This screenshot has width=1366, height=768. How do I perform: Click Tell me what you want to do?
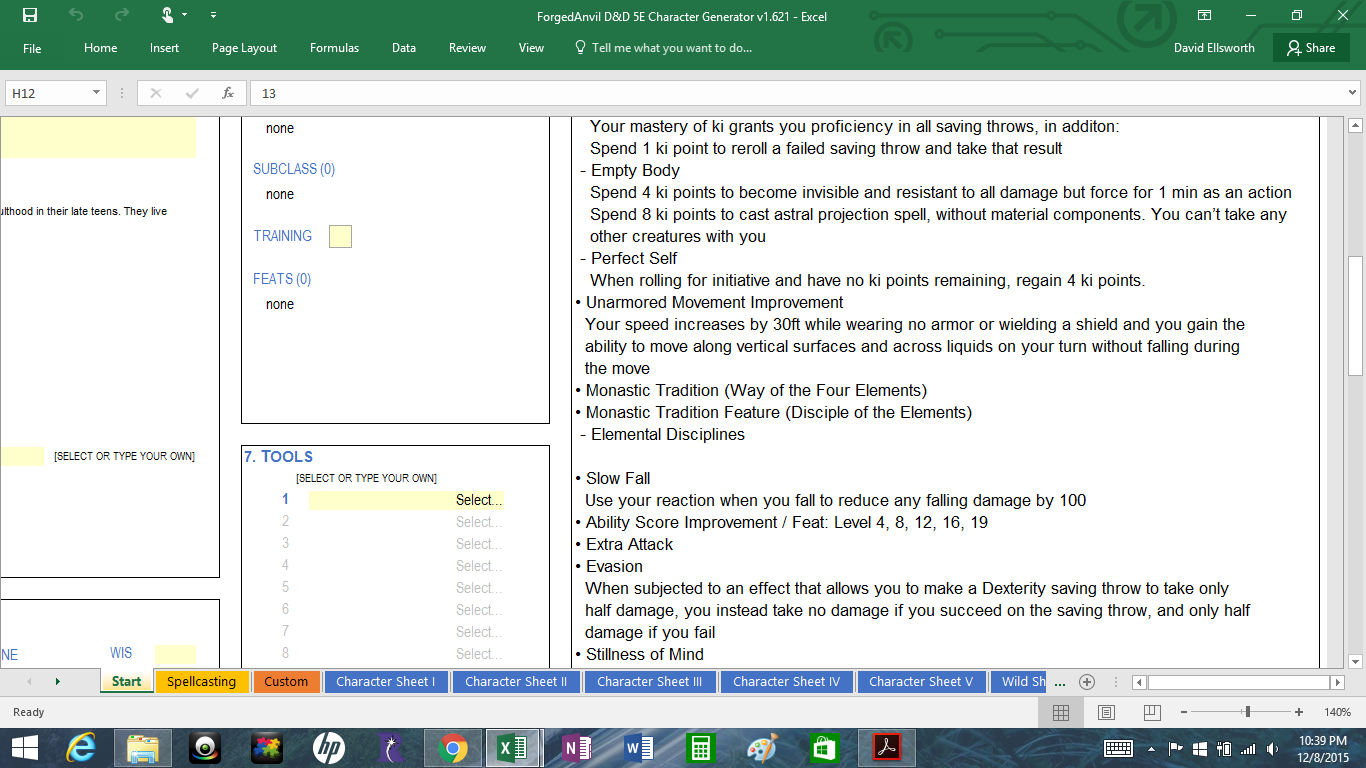coord(663,48)
